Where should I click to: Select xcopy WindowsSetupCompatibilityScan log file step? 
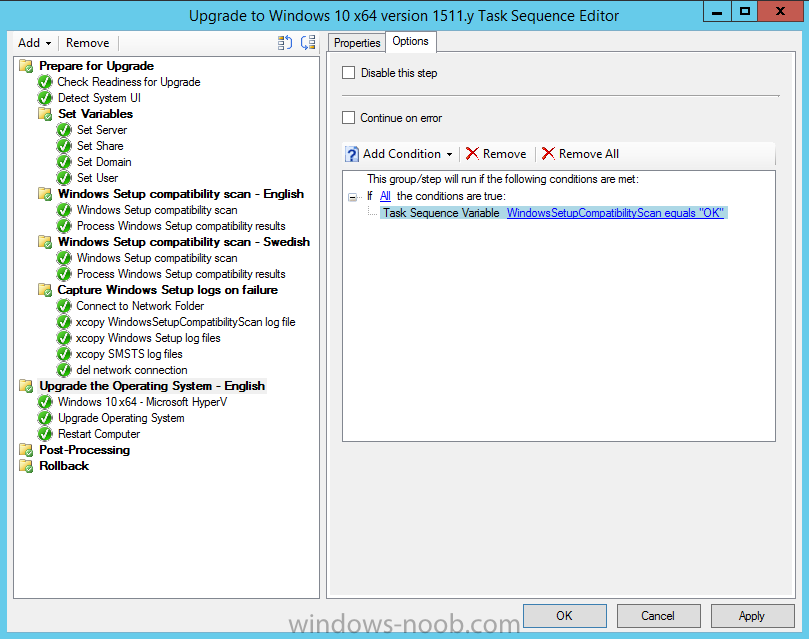(x=186, y=322)
